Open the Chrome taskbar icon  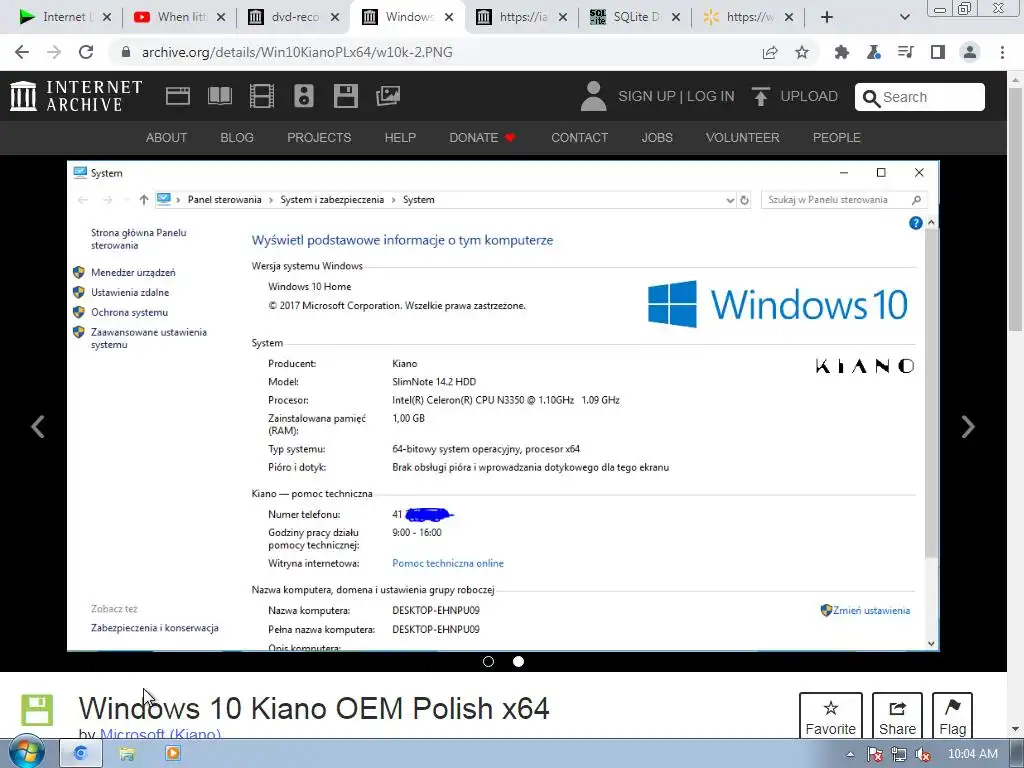coord(80,754)
